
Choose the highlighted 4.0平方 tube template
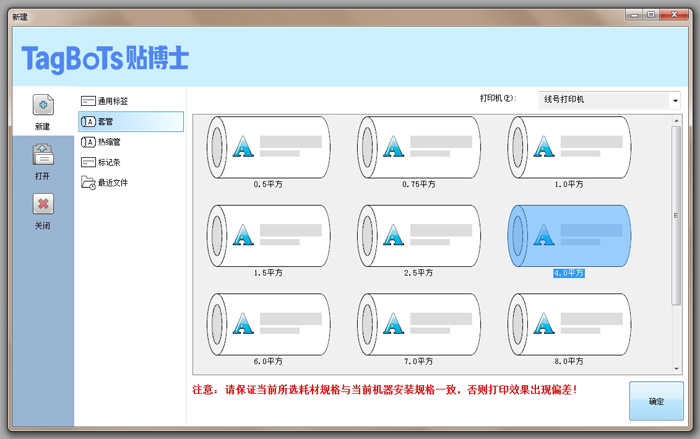(569, 236)
